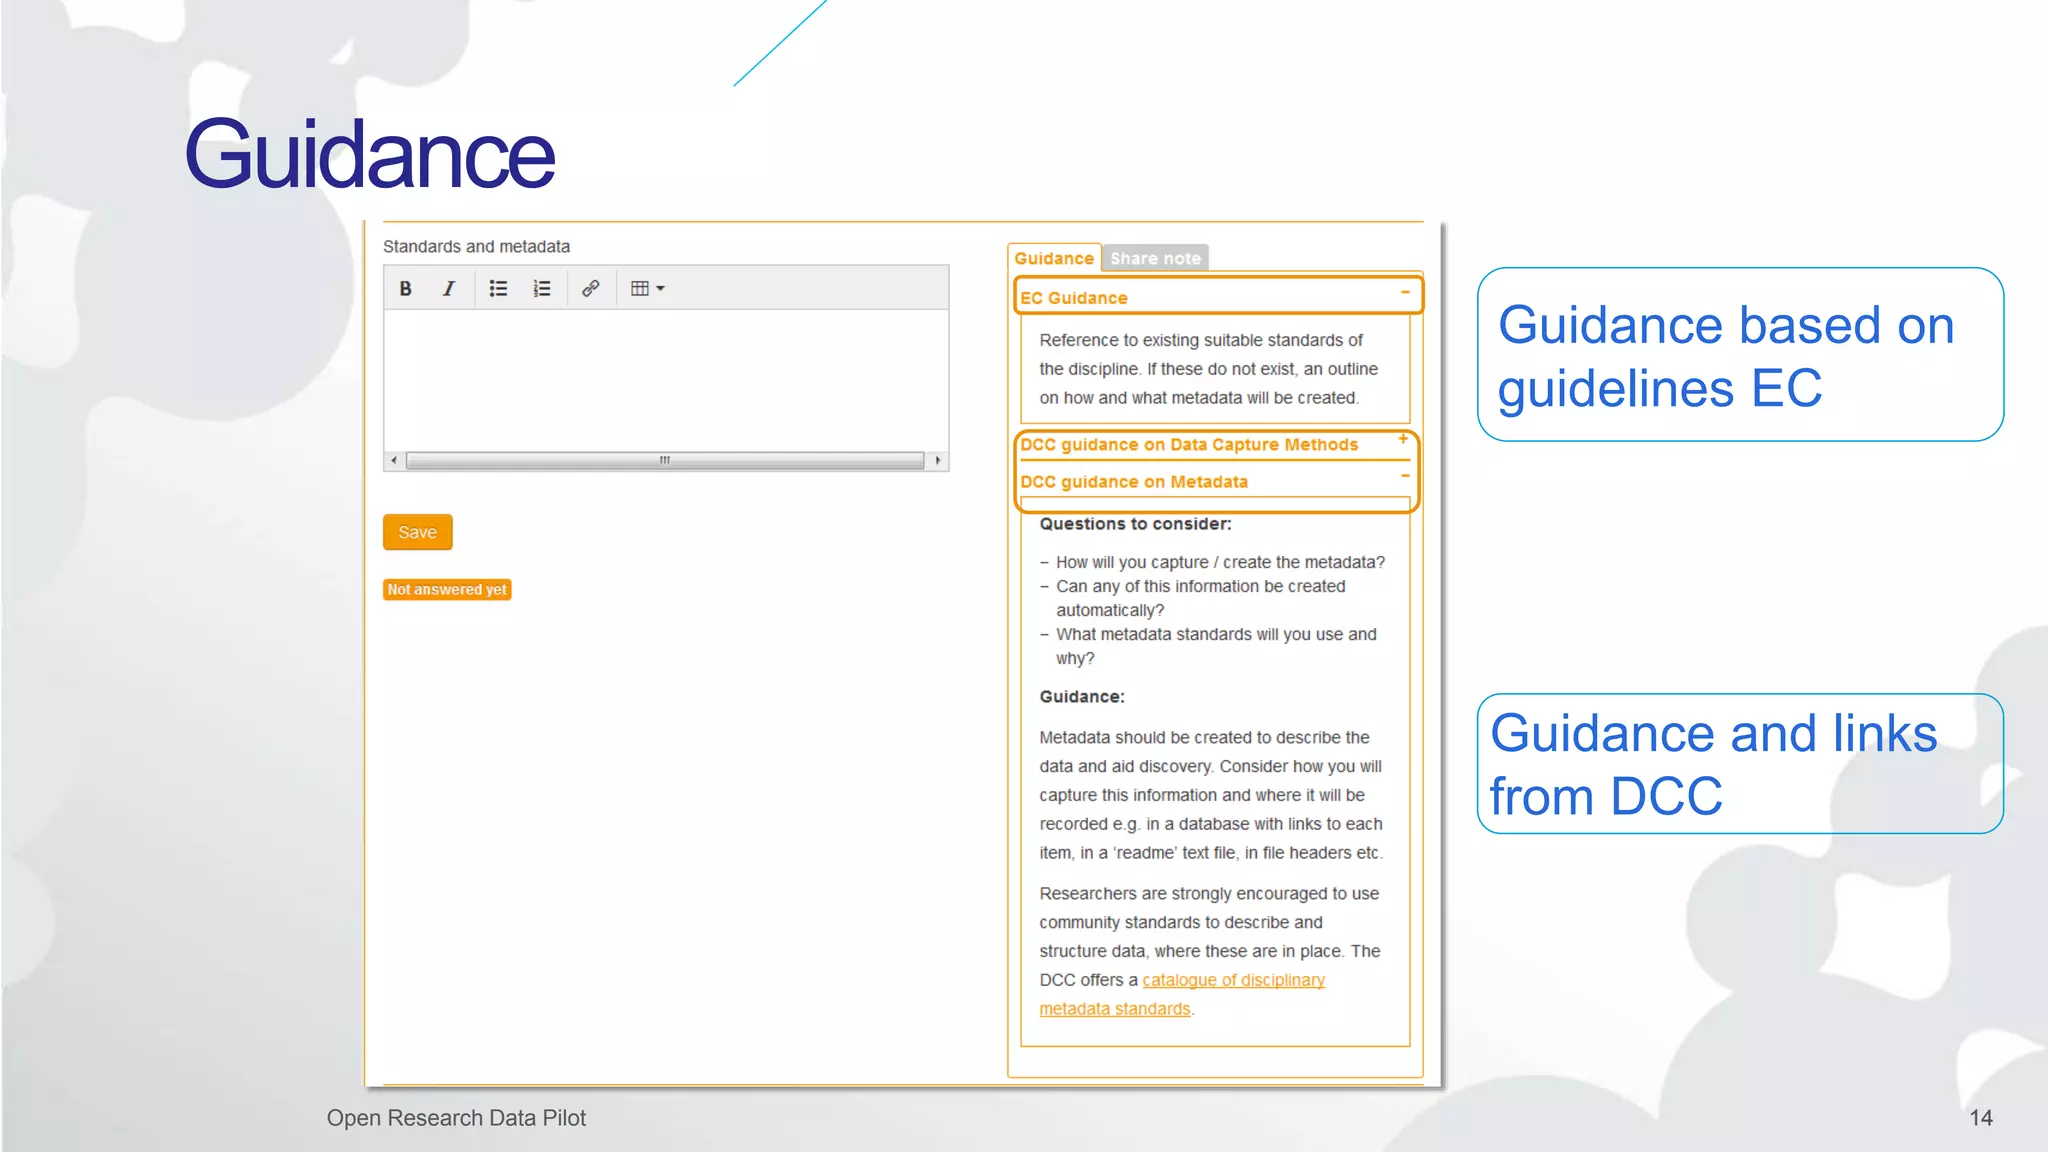Apply italic formatting with the I icon

point(449,289)
